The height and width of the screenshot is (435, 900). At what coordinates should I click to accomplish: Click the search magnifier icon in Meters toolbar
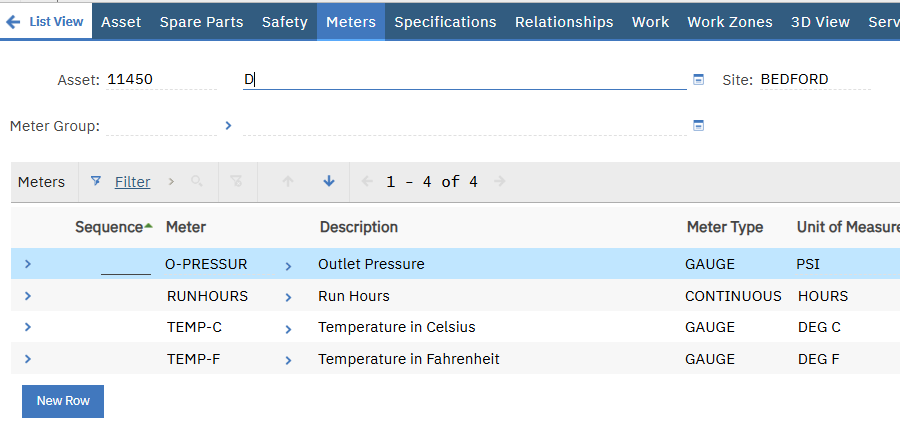[x=197, y=181]
